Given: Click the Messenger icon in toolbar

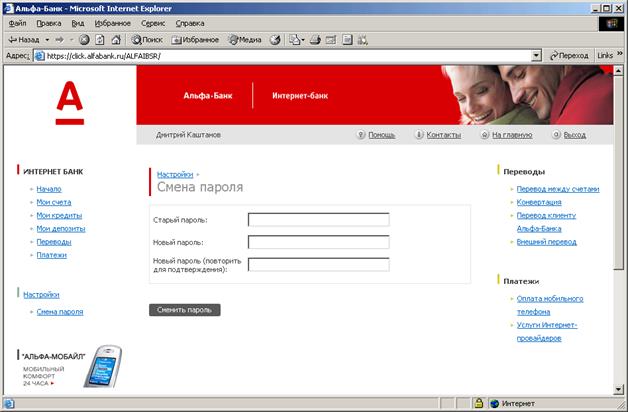Looking at the screenshot, I should point(362,40).
